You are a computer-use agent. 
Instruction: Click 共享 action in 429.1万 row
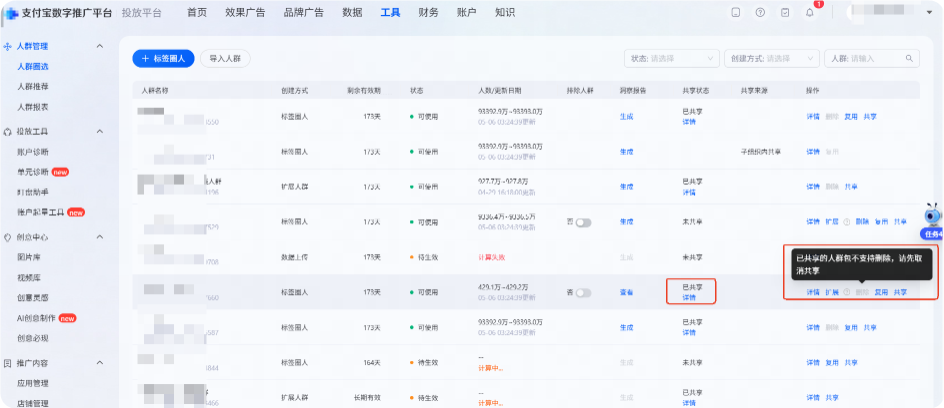(900, 292)
